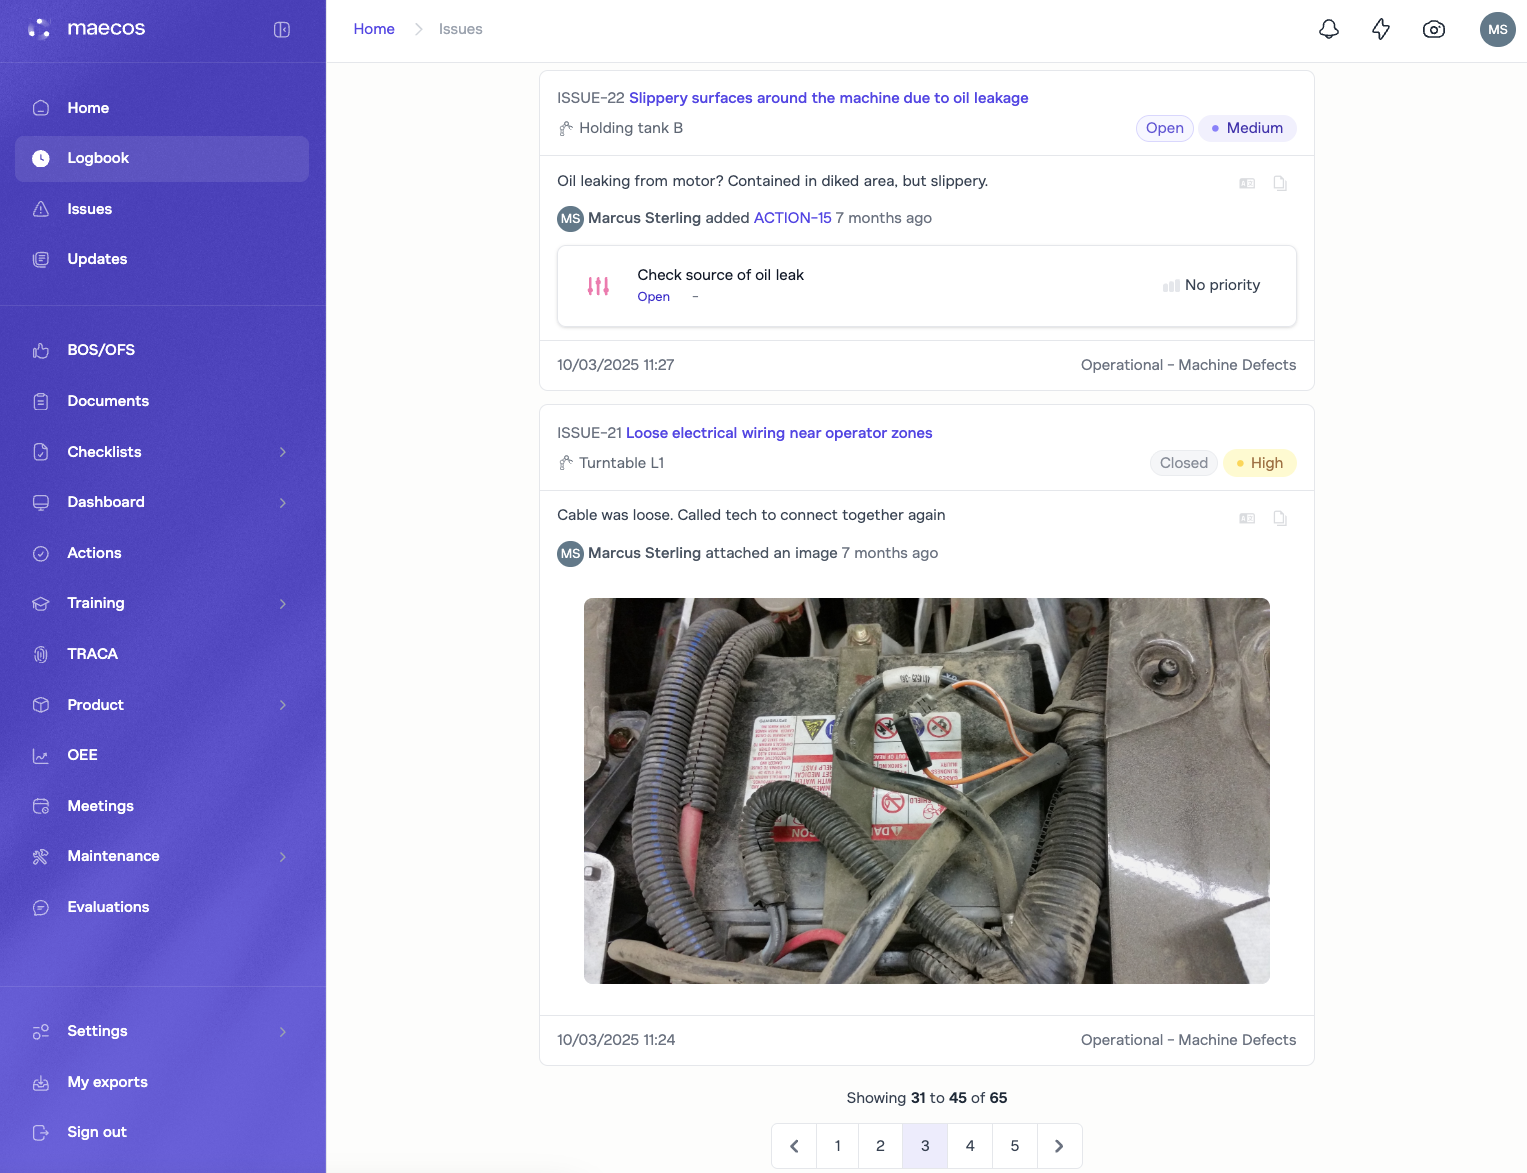Image resolution: width=1527 pixels, height=1173 pixels.
Task: Click the action sliders icon for oil leak
Action: point(598,286)
